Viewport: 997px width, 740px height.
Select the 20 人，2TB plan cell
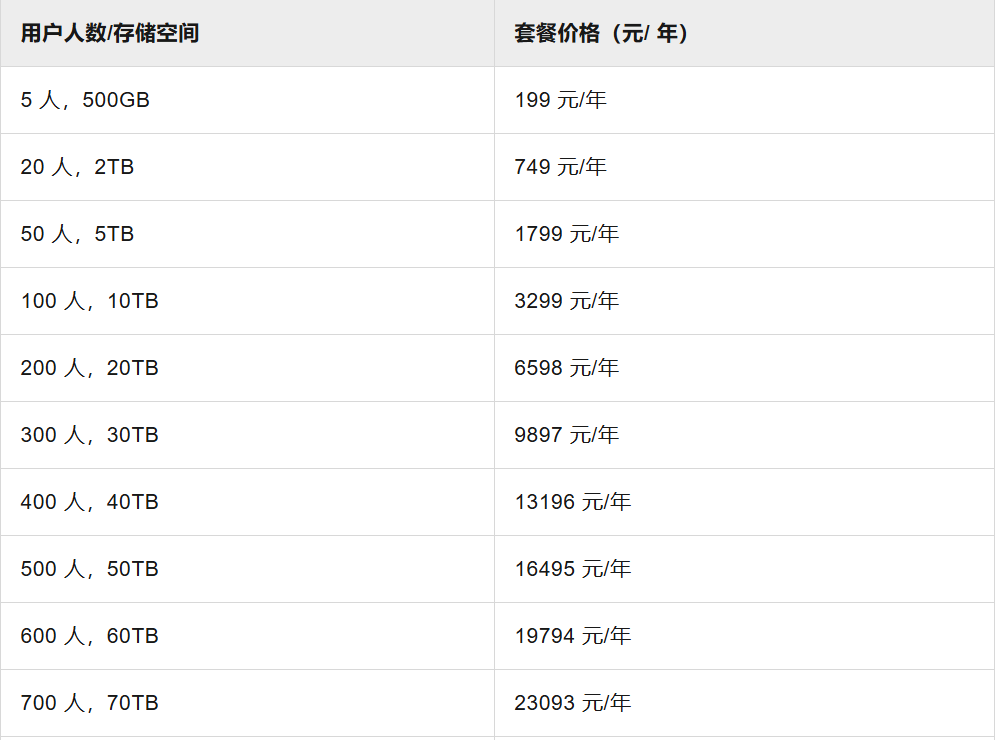coord(77,167)
